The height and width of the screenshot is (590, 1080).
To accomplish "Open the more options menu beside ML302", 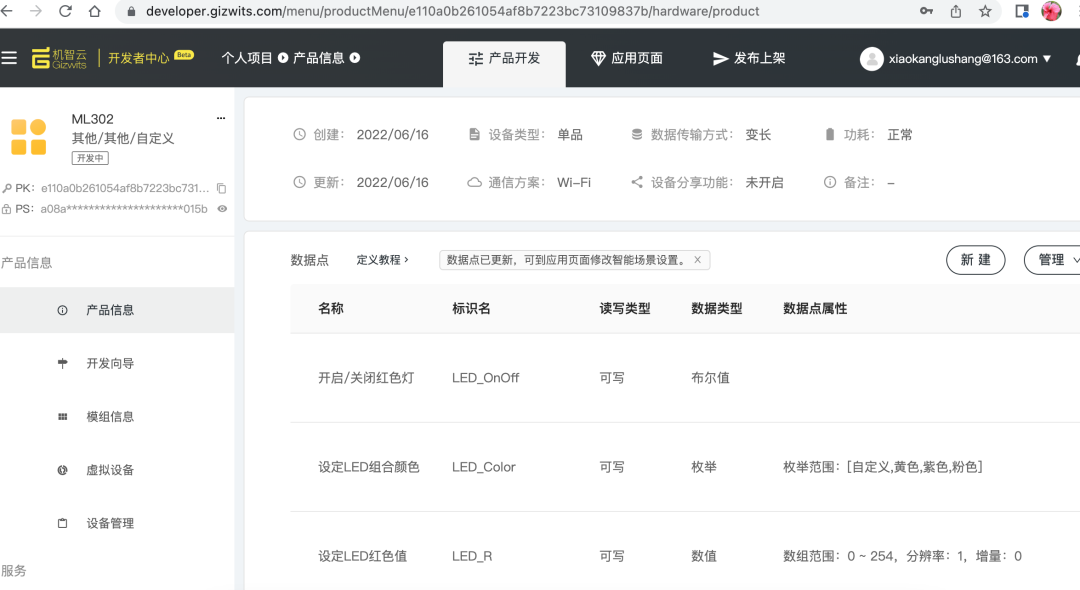I will [220, 118].
